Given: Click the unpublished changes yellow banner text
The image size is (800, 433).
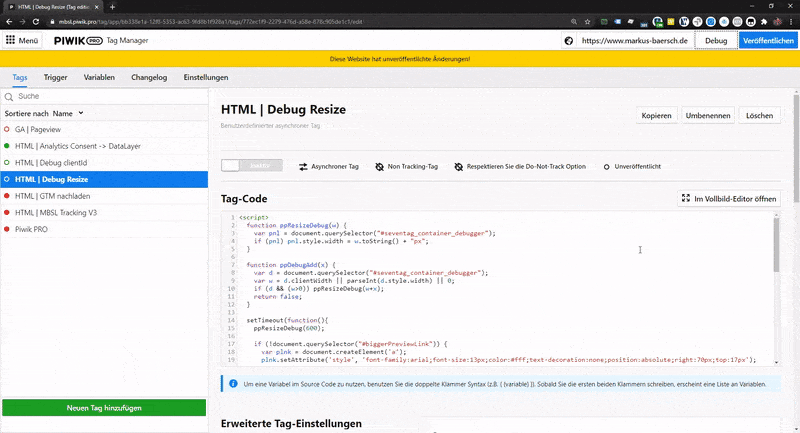Looking at the screenshot, I should pos(400,59).
